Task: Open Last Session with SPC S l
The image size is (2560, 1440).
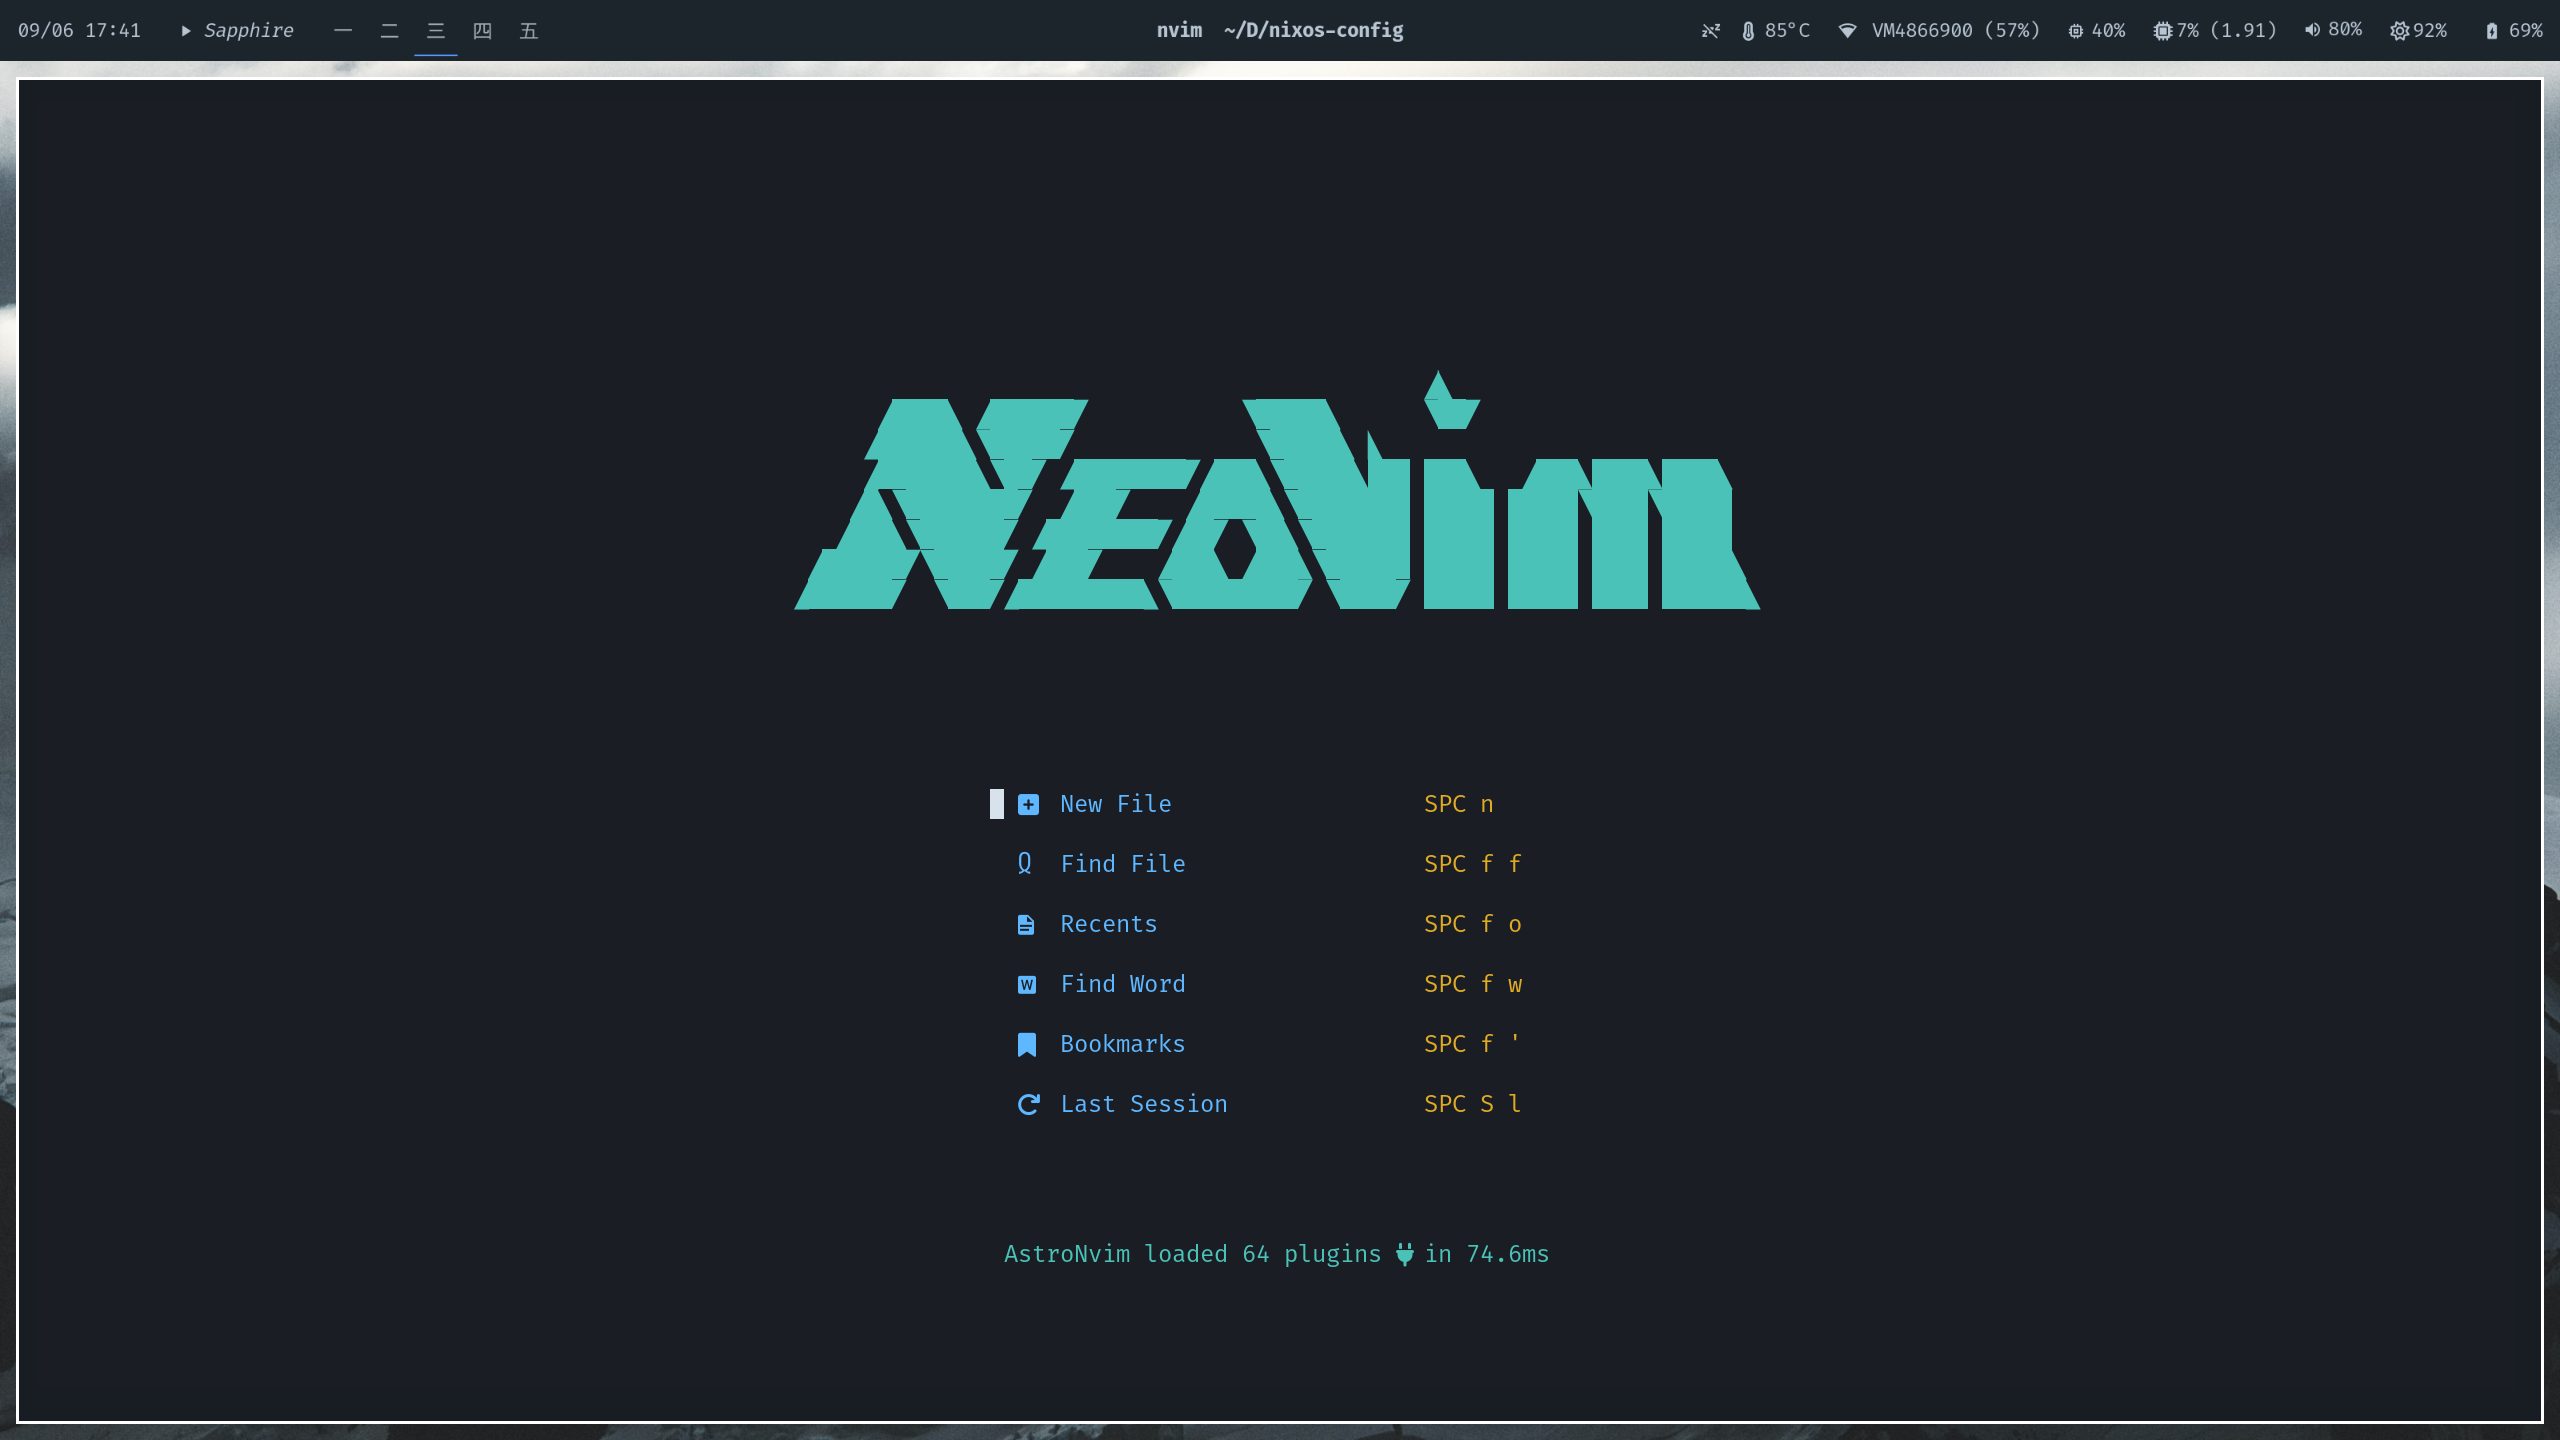Action: [1143, 1104]
